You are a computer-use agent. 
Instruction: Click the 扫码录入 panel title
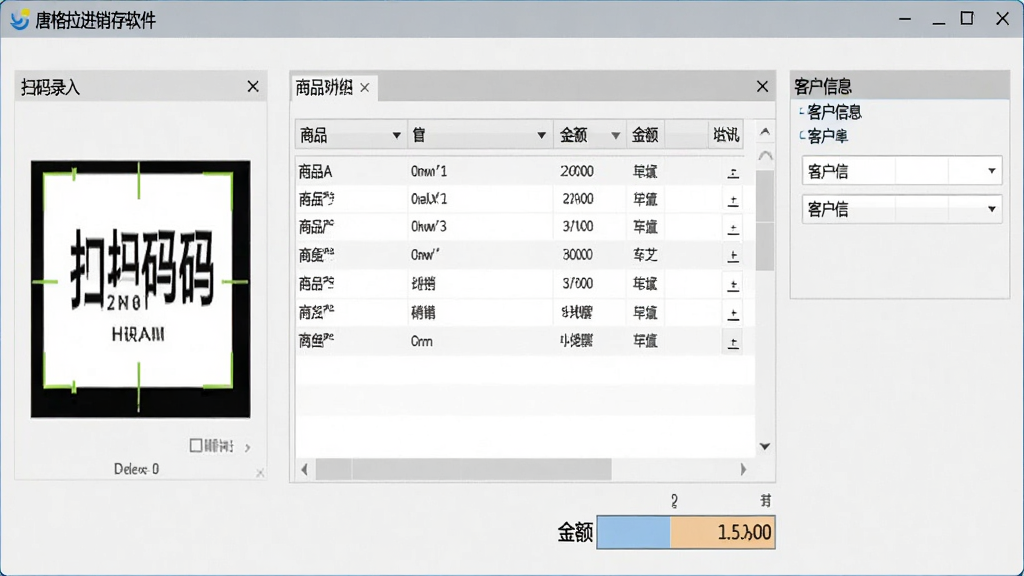point(50,87)
